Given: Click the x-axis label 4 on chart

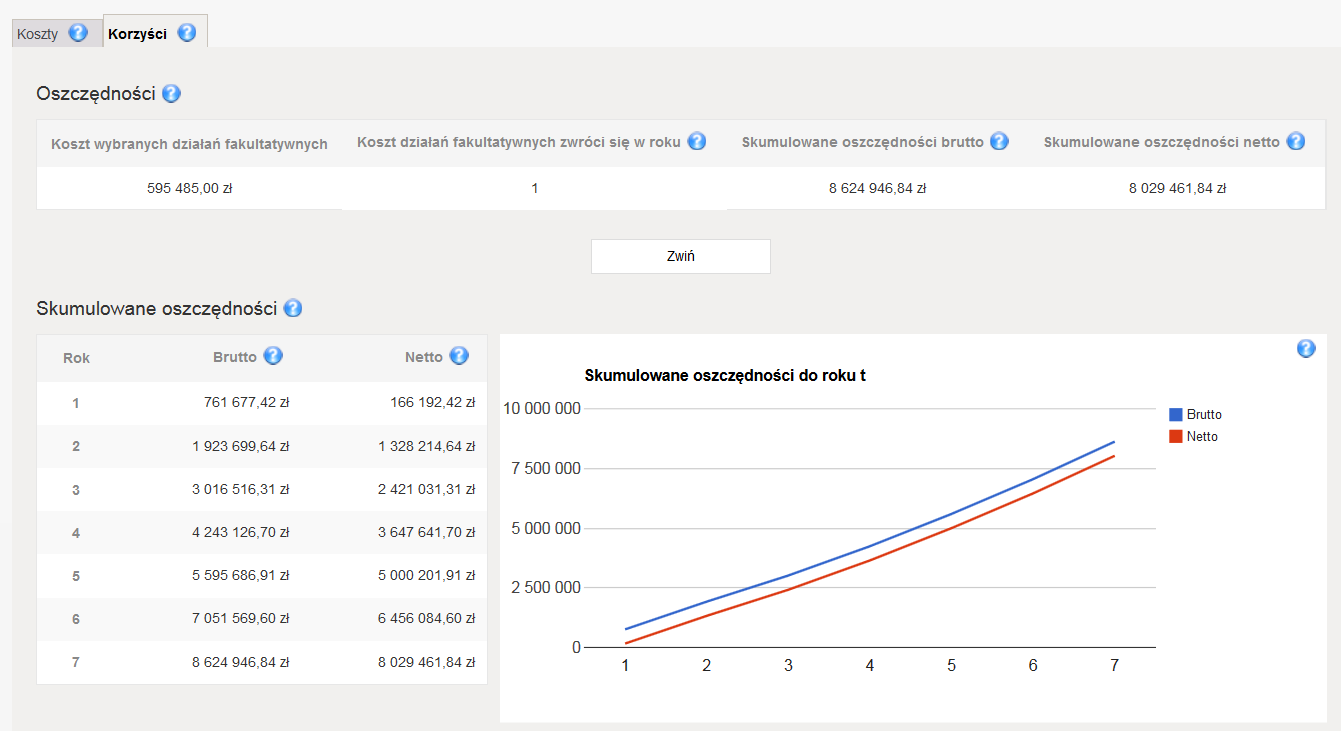Looking at the screenshot, I should click(x=870, y=665).
